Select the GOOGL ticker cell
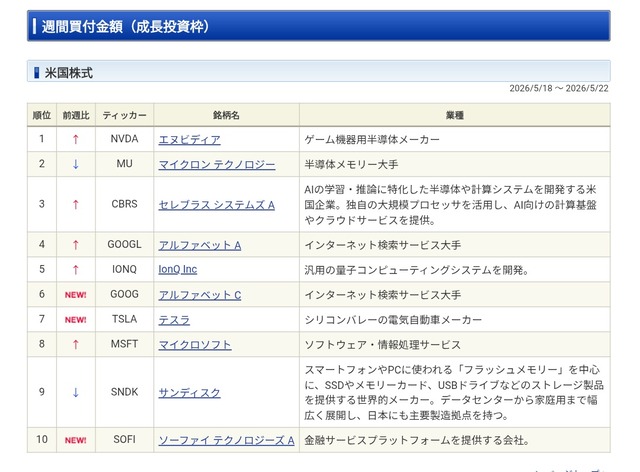 pos(124,245)
